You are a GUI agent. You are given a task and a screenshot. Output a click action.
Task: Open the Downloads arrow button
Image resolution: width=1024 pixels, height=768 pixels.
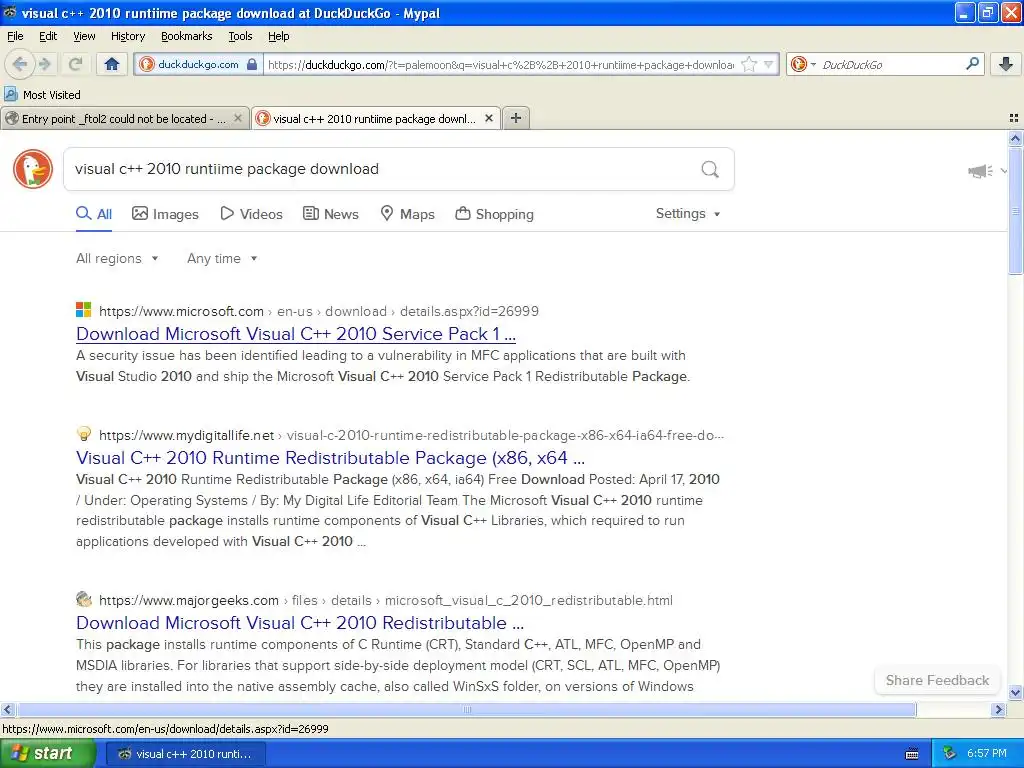click(x=1006, y=64)
